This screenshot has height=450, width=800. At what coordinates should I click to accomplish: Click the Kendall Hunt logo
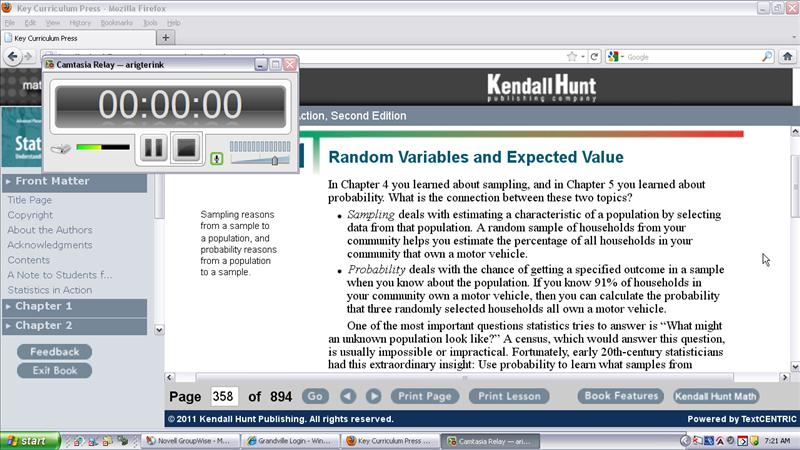pos(541,88)
